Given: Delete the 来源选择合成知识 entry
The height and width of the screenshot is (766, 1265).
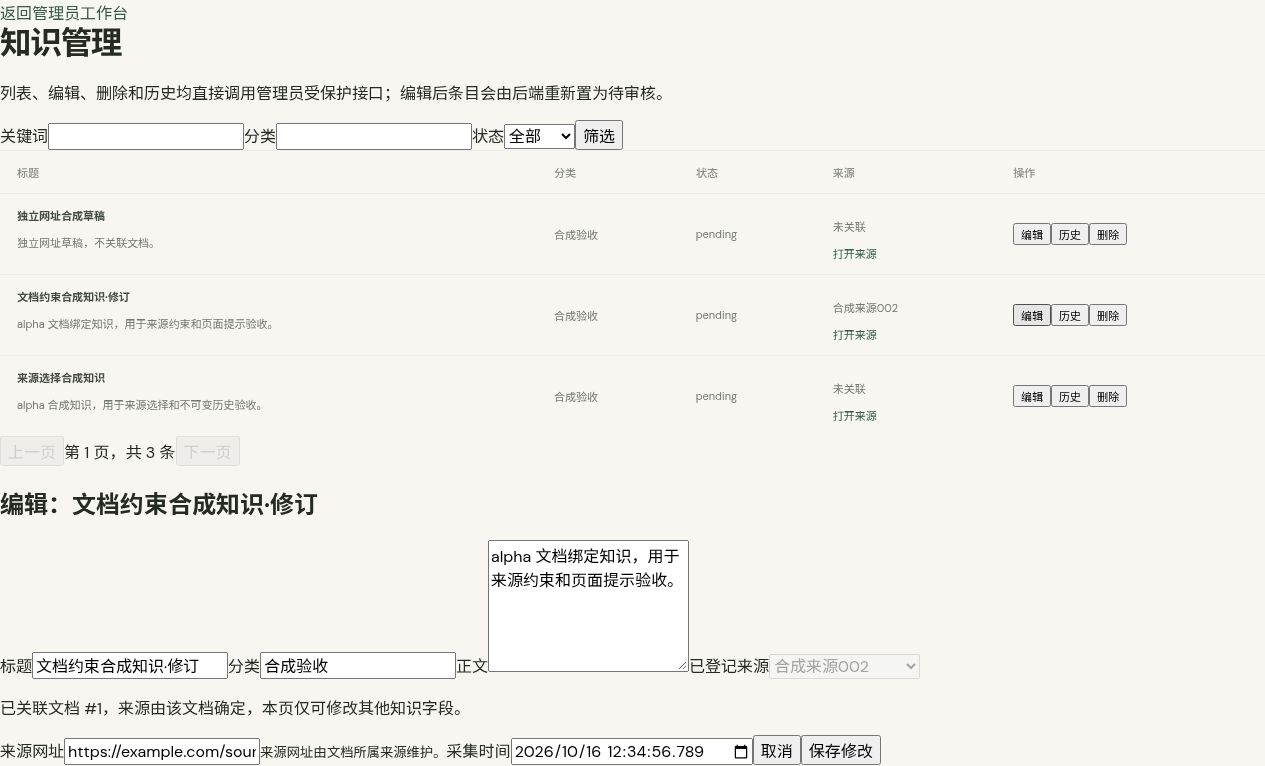Looking at the screenshot, I should [1107, 396].
